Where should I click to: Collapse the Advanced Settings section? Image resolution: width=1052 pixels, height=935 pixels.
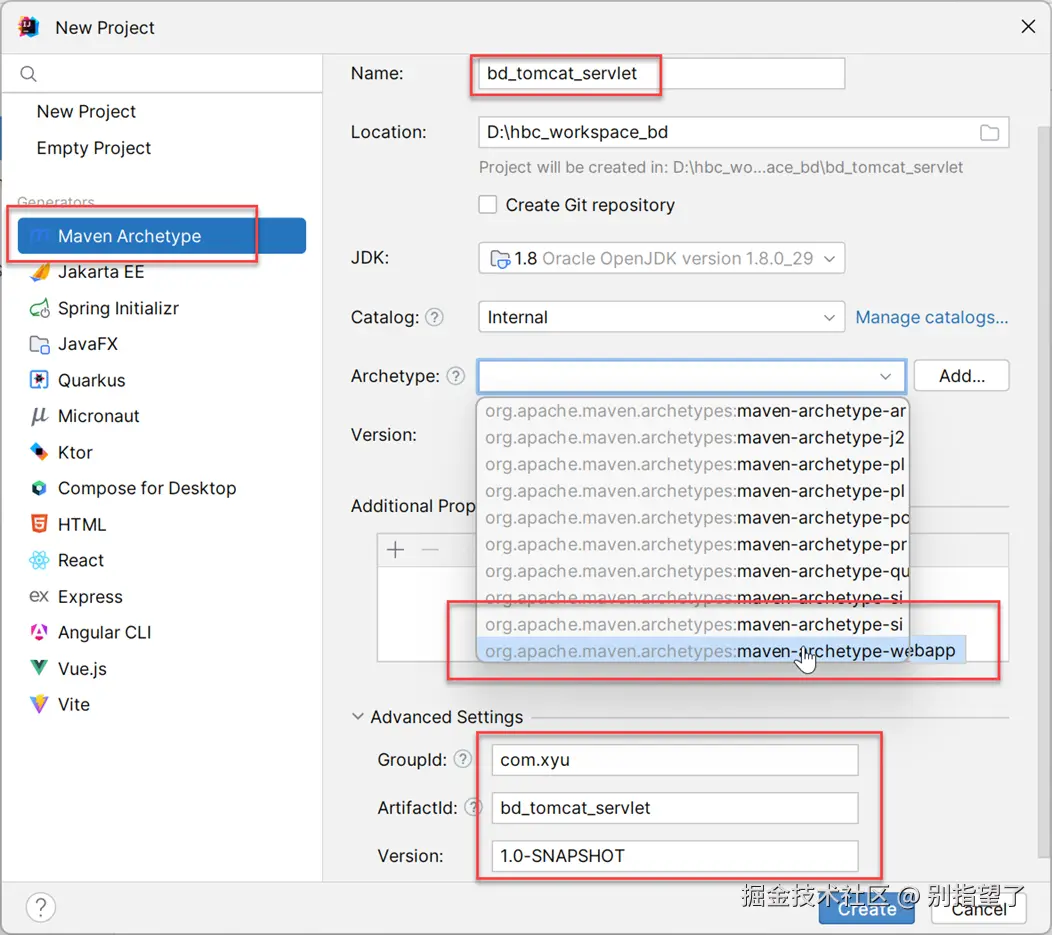click(358, 717)
